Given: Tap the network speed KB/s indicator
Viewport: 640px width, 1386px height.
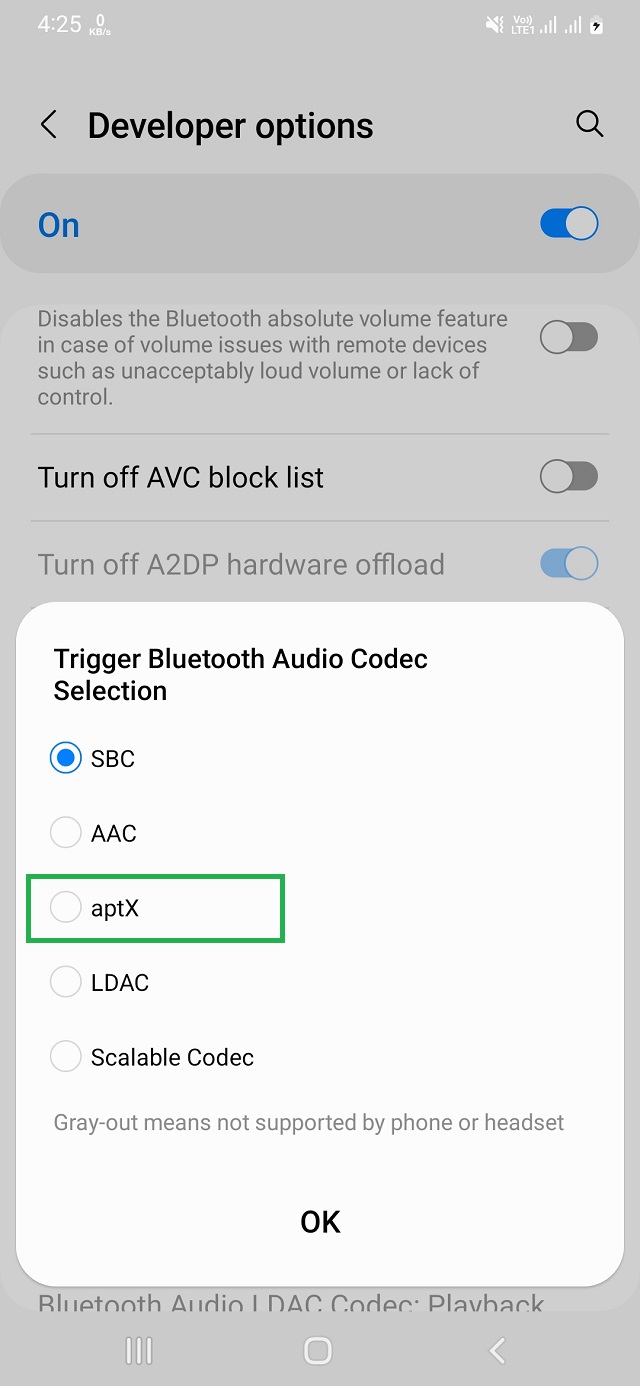Looking at the screenshot, I should point(100,25).
